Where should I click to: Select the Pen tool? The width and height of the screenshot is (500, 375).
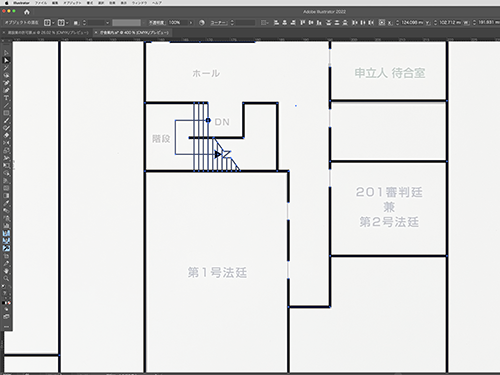[x=6, y=83]
